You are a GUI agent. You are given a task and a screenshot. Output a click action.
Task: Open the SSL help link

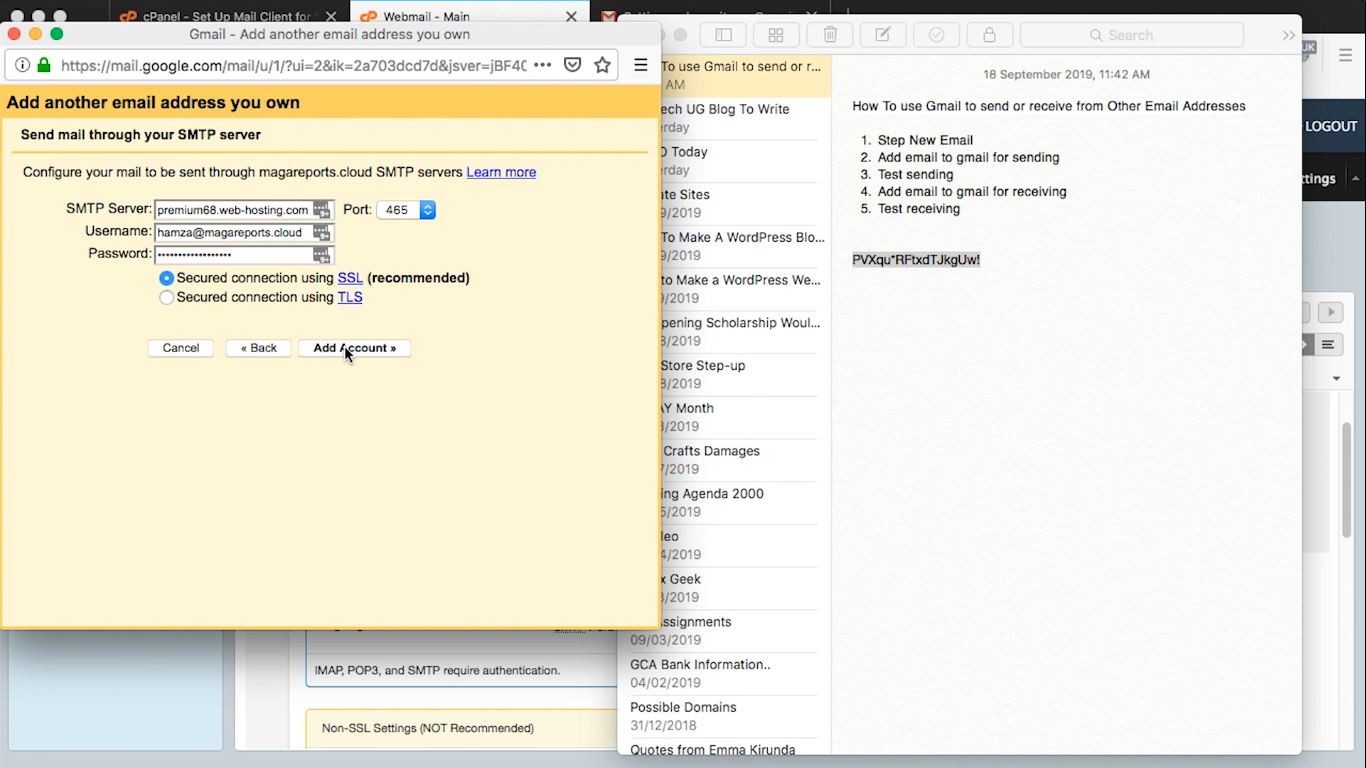point(350,278)
